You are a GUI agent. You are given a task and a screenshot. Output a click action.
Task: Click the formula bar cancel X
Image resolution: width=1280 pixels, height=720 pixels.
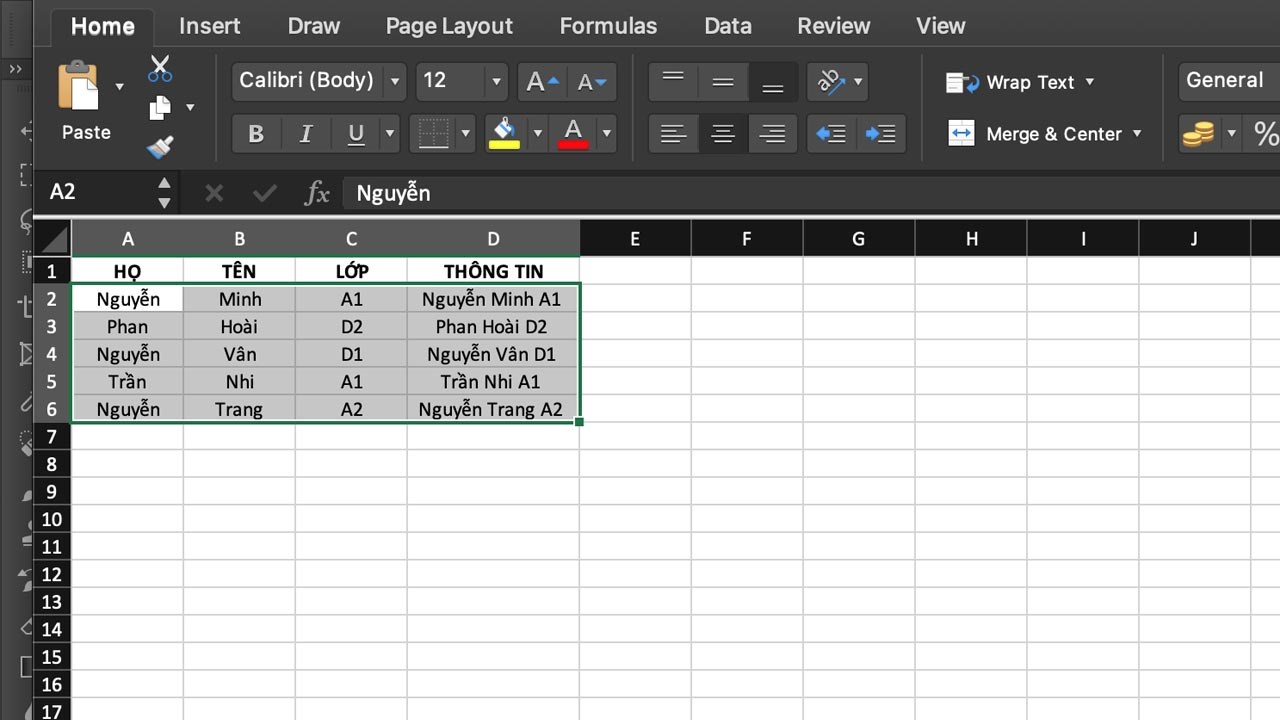(214, 192)
